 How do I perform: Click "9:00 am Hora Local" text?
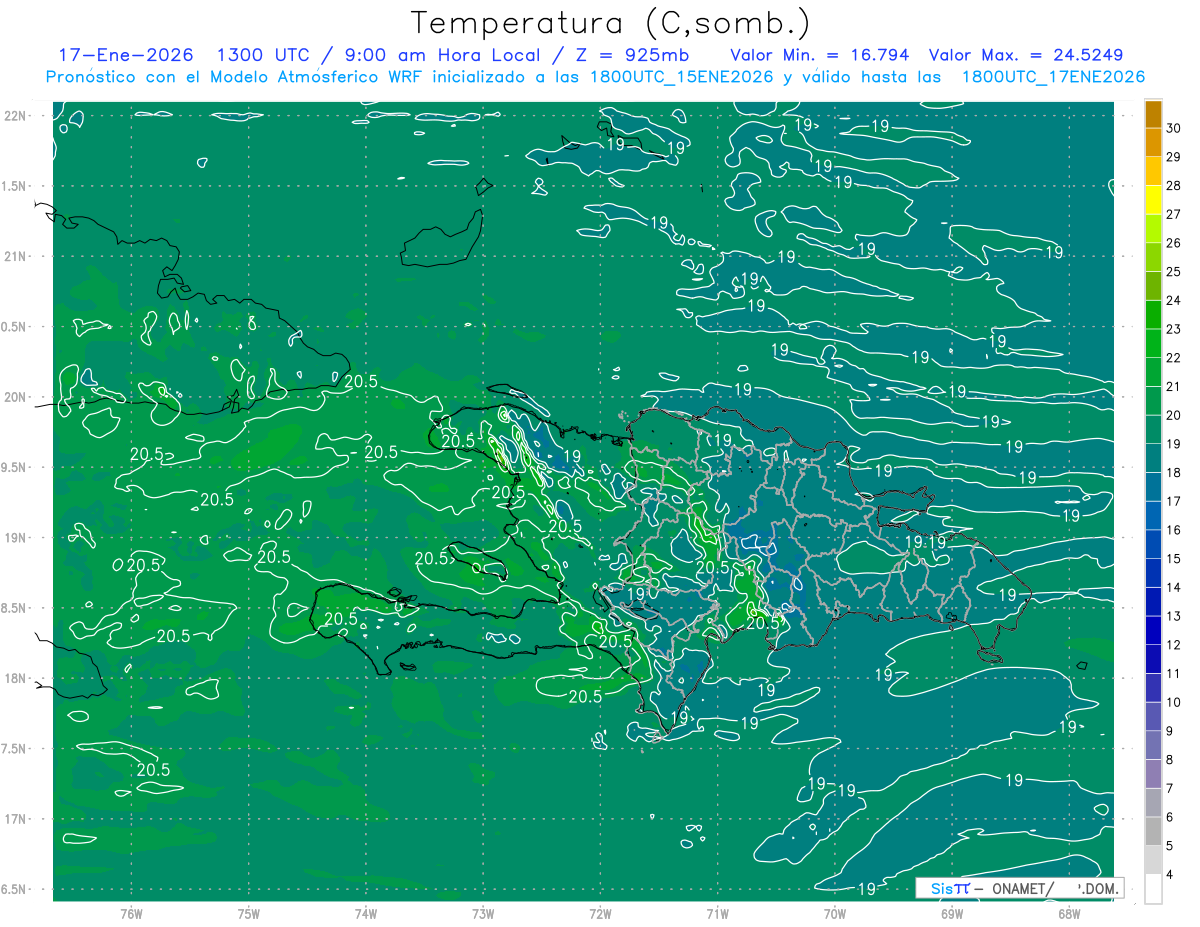[x=443, y=55]
